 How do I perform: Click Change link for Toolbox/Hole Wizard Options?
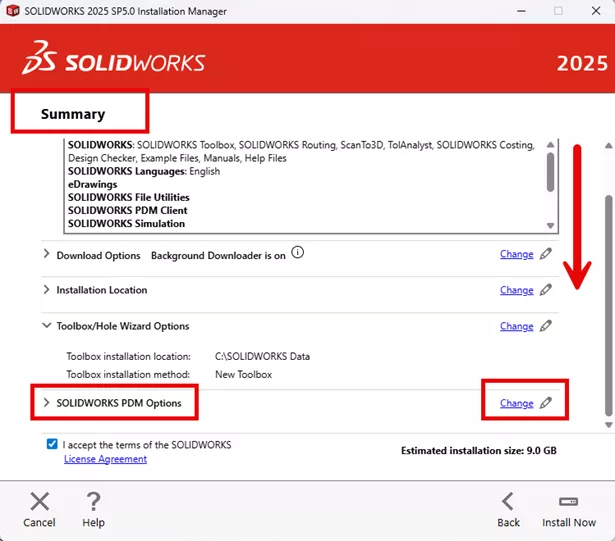pos(517,326)
